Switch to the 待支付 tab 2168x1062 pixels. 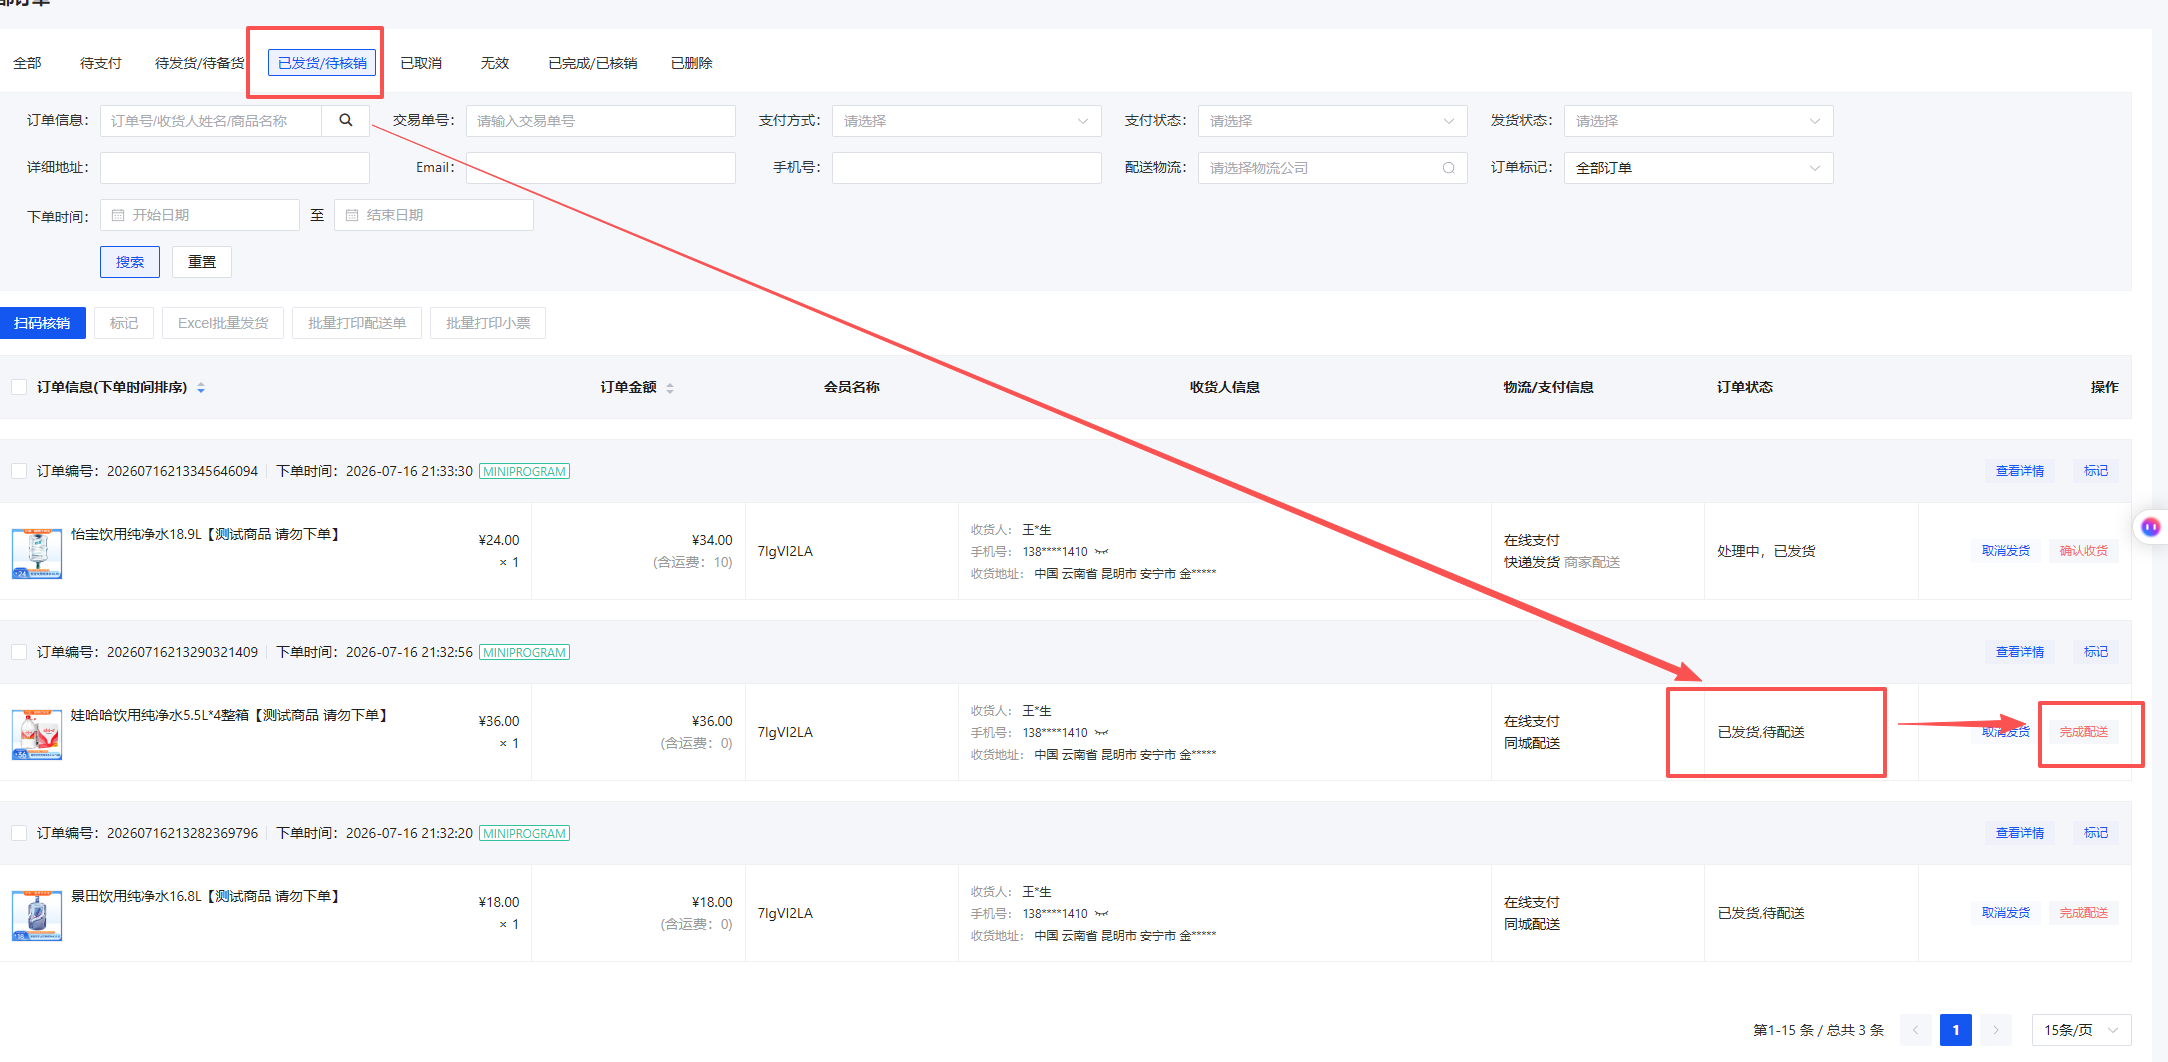[x=101, y=63]
